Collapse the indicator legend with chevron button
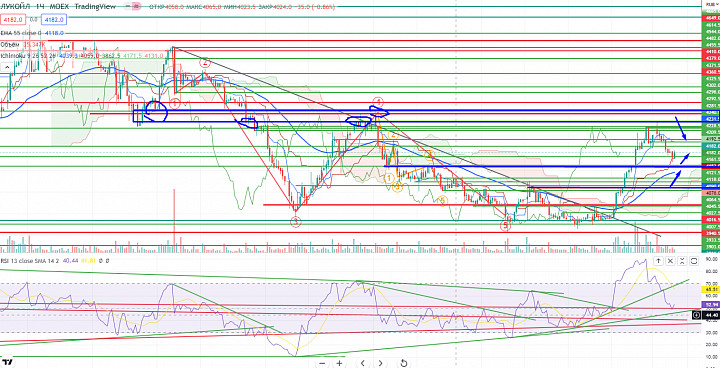This screenshot has width=720, height=368. (x=6, y=67)
